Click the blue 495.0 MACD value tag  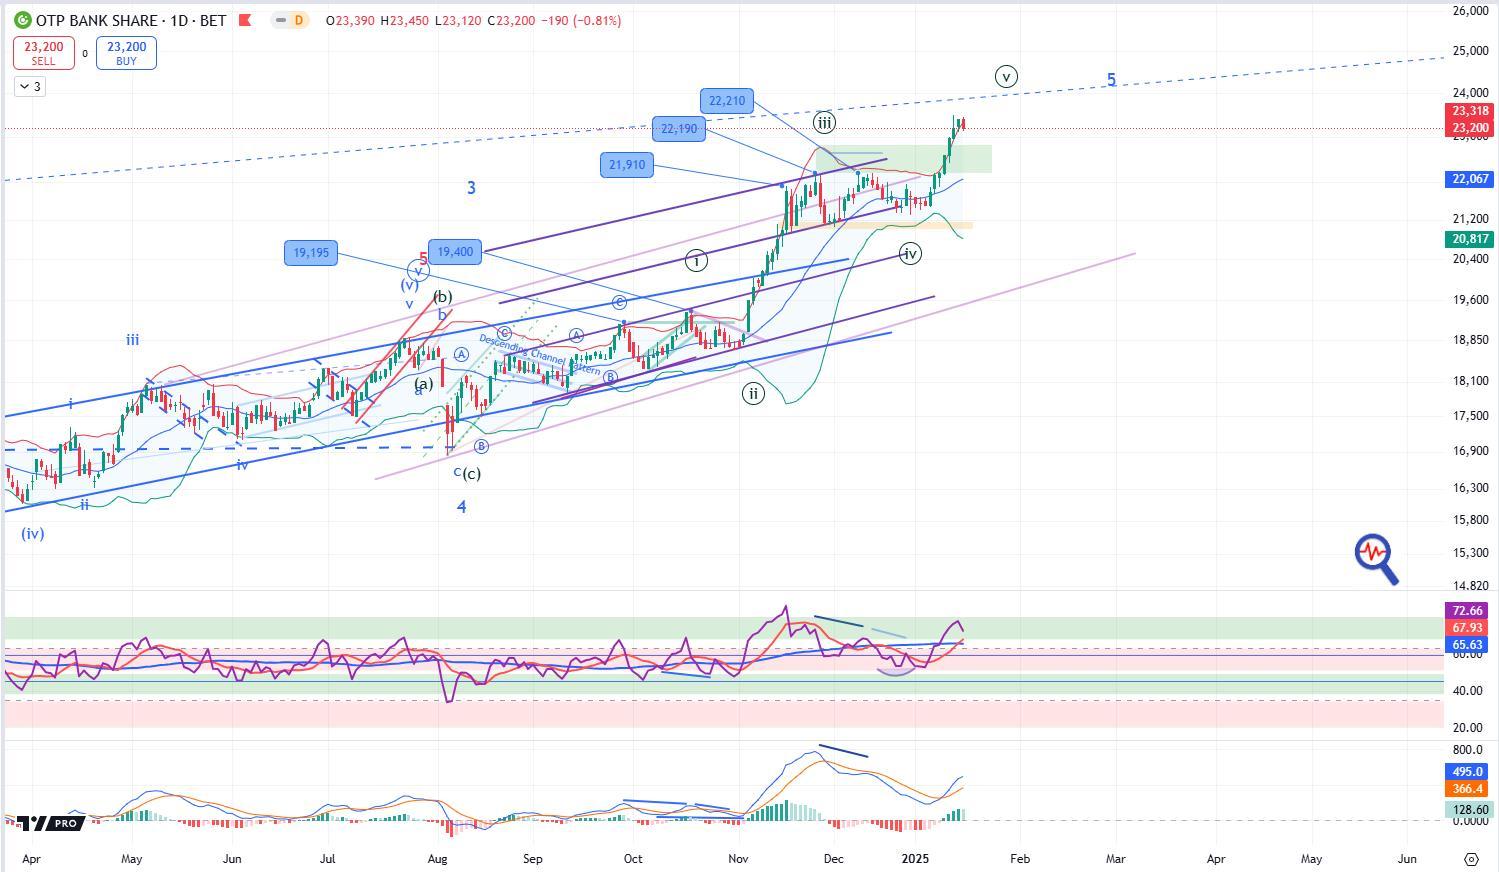[x=1467, y=772]
